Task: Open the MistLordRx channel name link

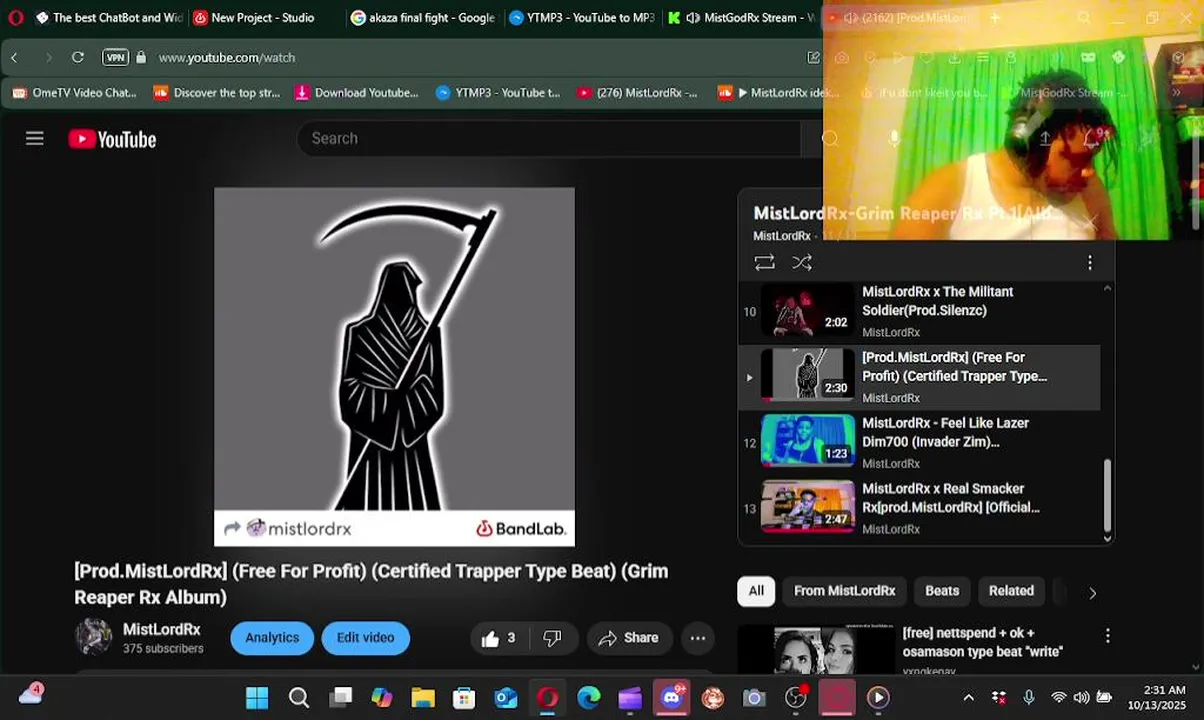Action: (x=162, y=629)
